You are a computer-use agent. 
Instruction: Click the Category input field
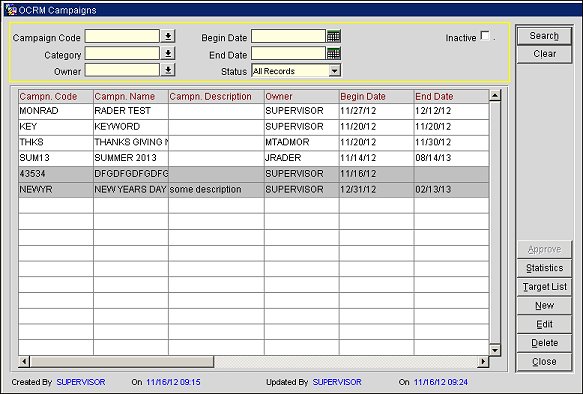pos(122,54)
